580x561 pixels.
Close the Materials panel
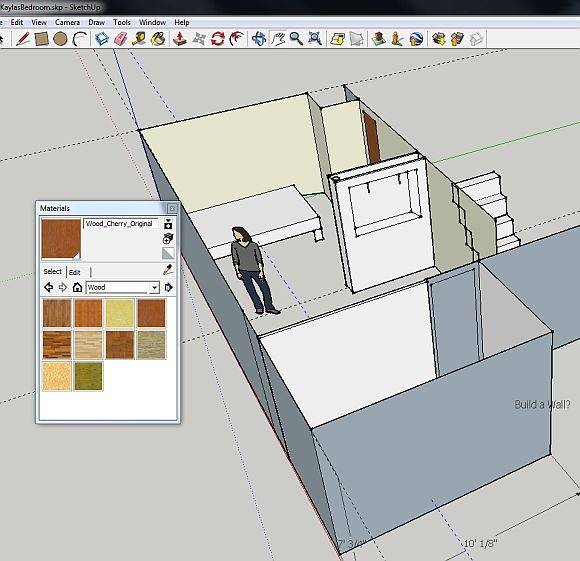click(172, 209)
